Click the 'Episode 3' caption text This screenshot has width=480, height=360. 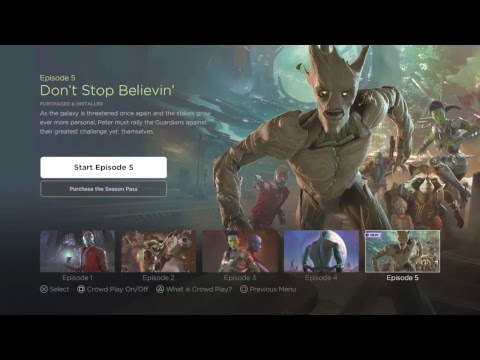click(x=240, y=278)
